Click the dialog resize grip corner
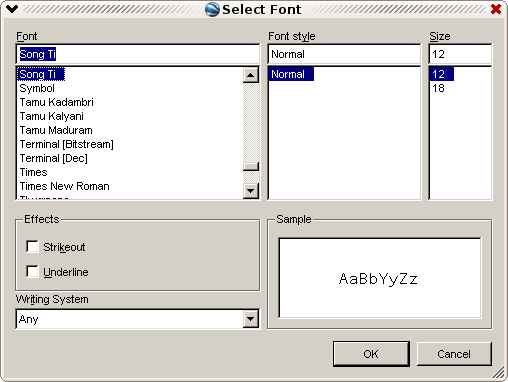Viewport: 508px width, 382px height. [498, 373]
